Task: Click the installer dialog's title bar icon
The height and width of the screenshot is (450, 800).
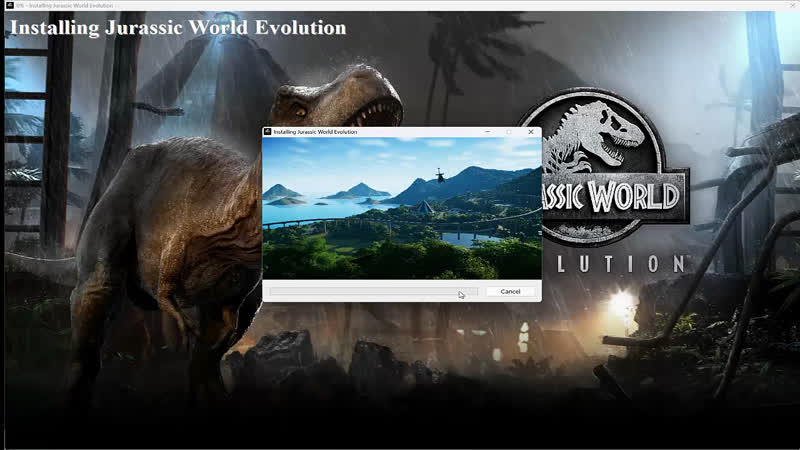Action: [x=267, y=132]
